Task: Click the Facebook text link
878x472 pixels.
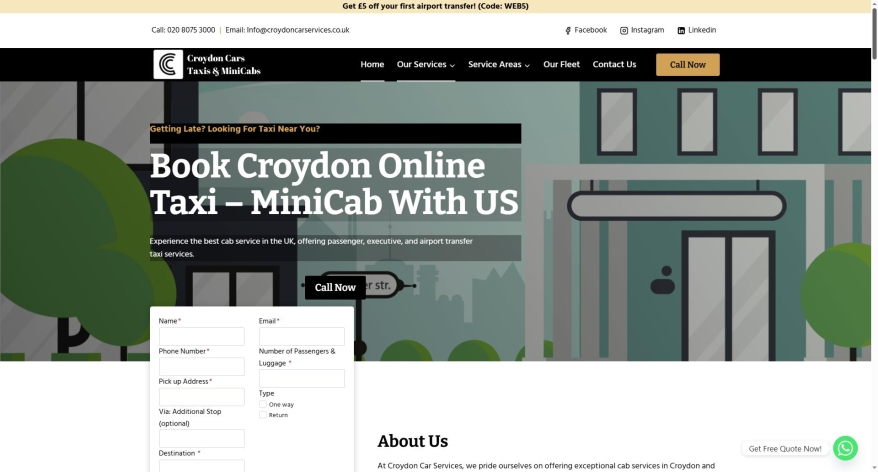Action: point(591,30)
